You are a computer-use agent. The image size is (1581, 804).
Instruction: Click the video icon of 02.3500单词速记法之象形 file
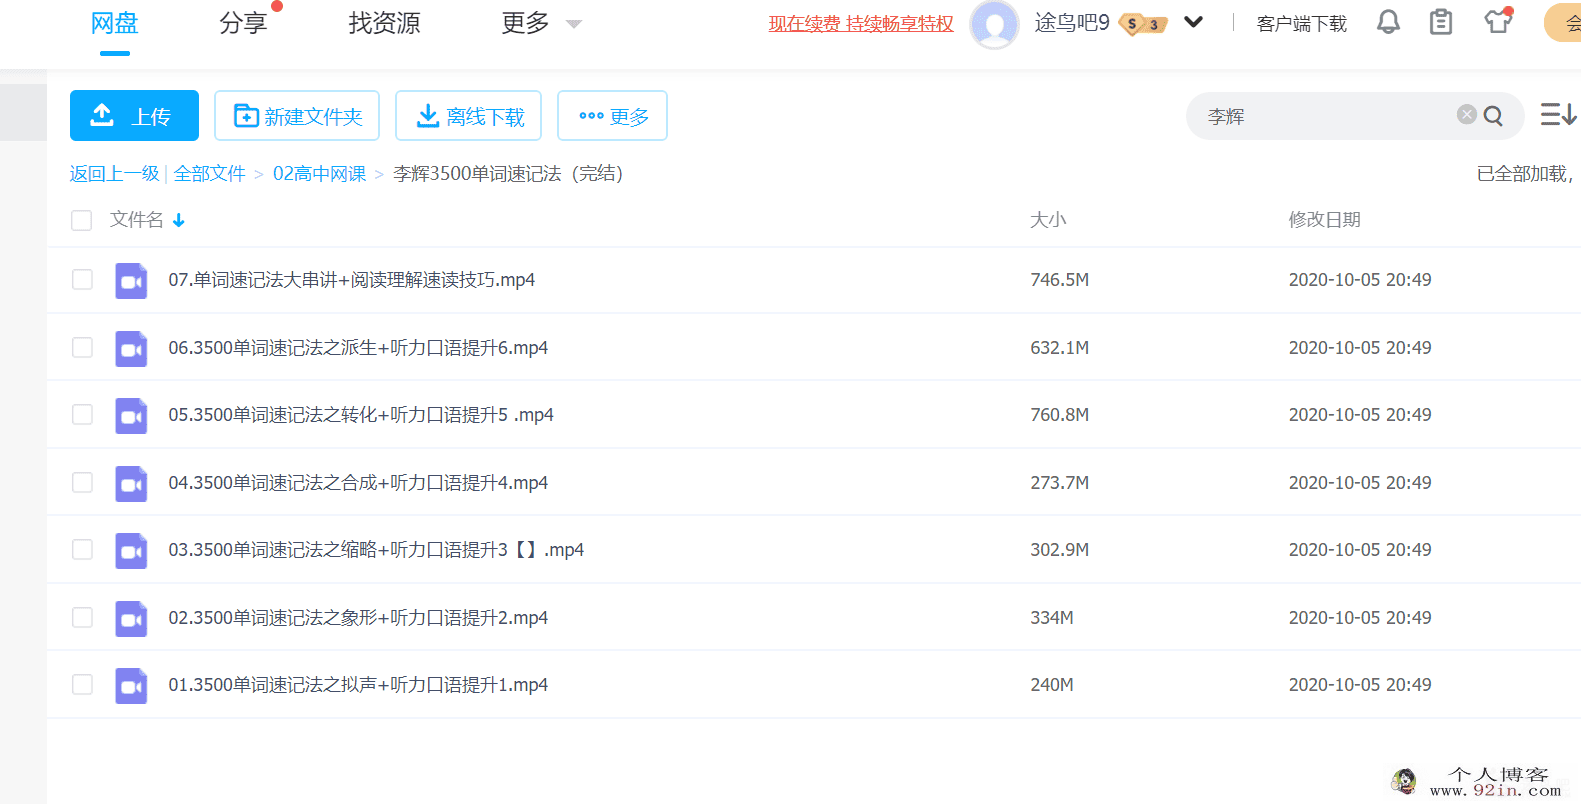[x=131, y=619]
